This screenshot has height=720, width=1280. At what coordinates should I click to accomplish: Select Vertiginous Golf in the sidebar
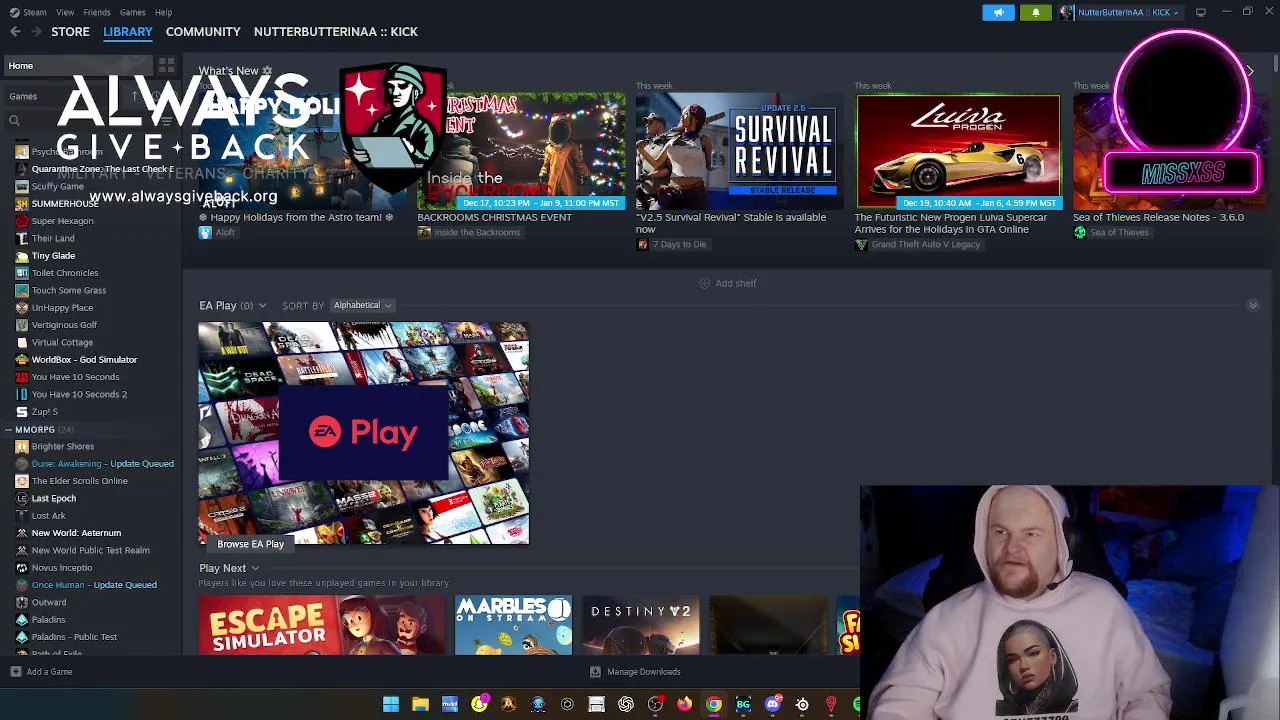click(x=64, y=325)
